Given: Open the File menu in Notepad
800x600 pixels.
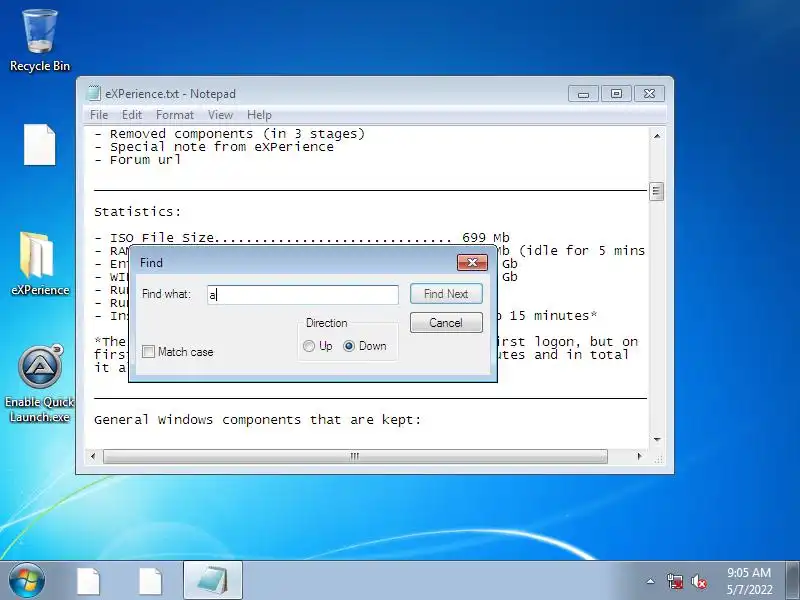Looking at the screenshot, I should point(98,115).
